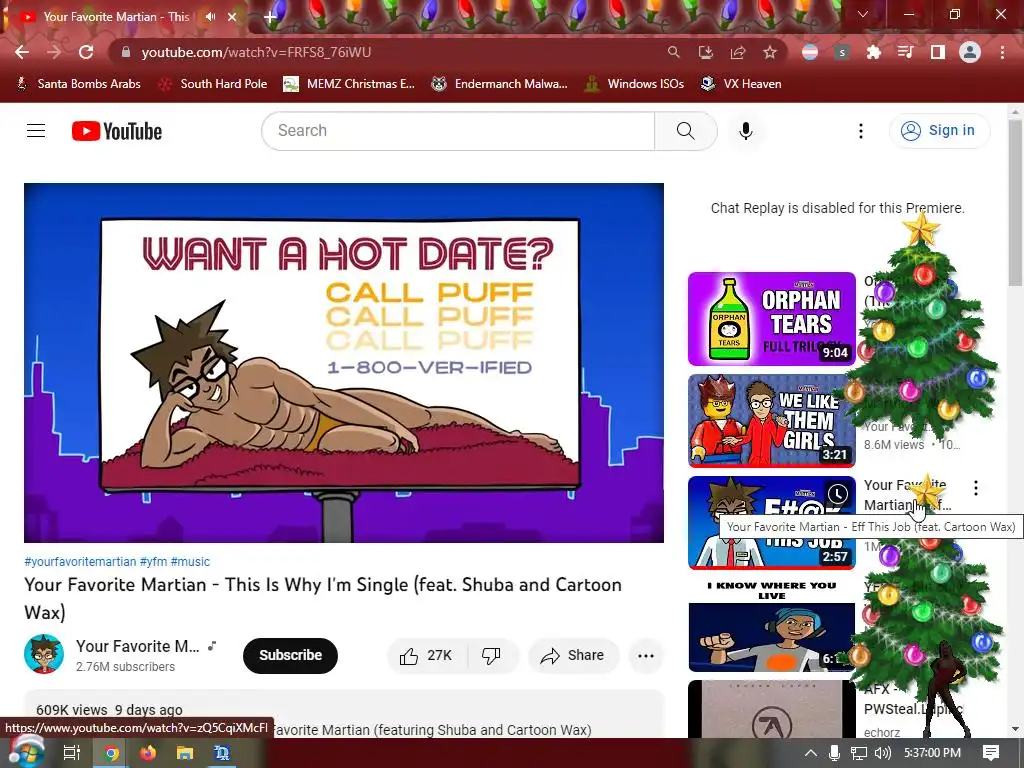Open three-dot menu for Eff This Job video
Viewport: 1024px width, 768px height.
tap(976, 487)
